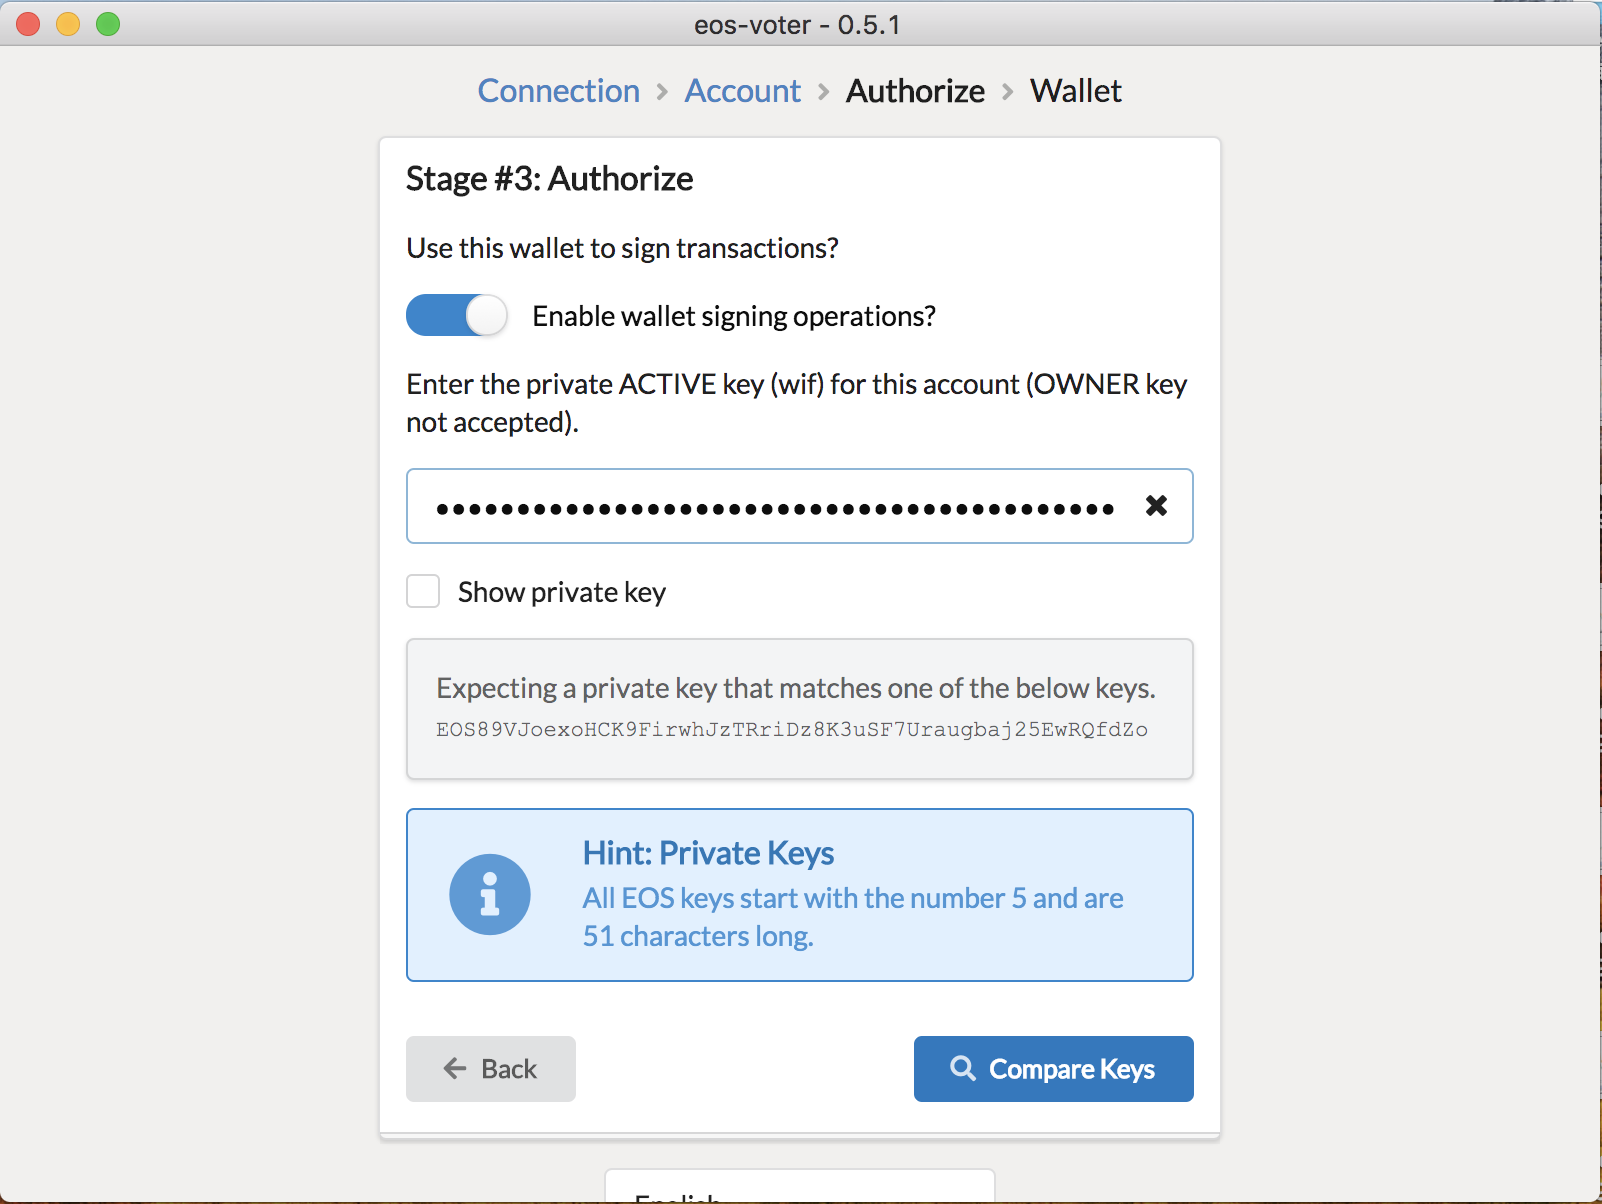
Task: Select the Wallet breadcrumb step
Action: click(1076, 91)
